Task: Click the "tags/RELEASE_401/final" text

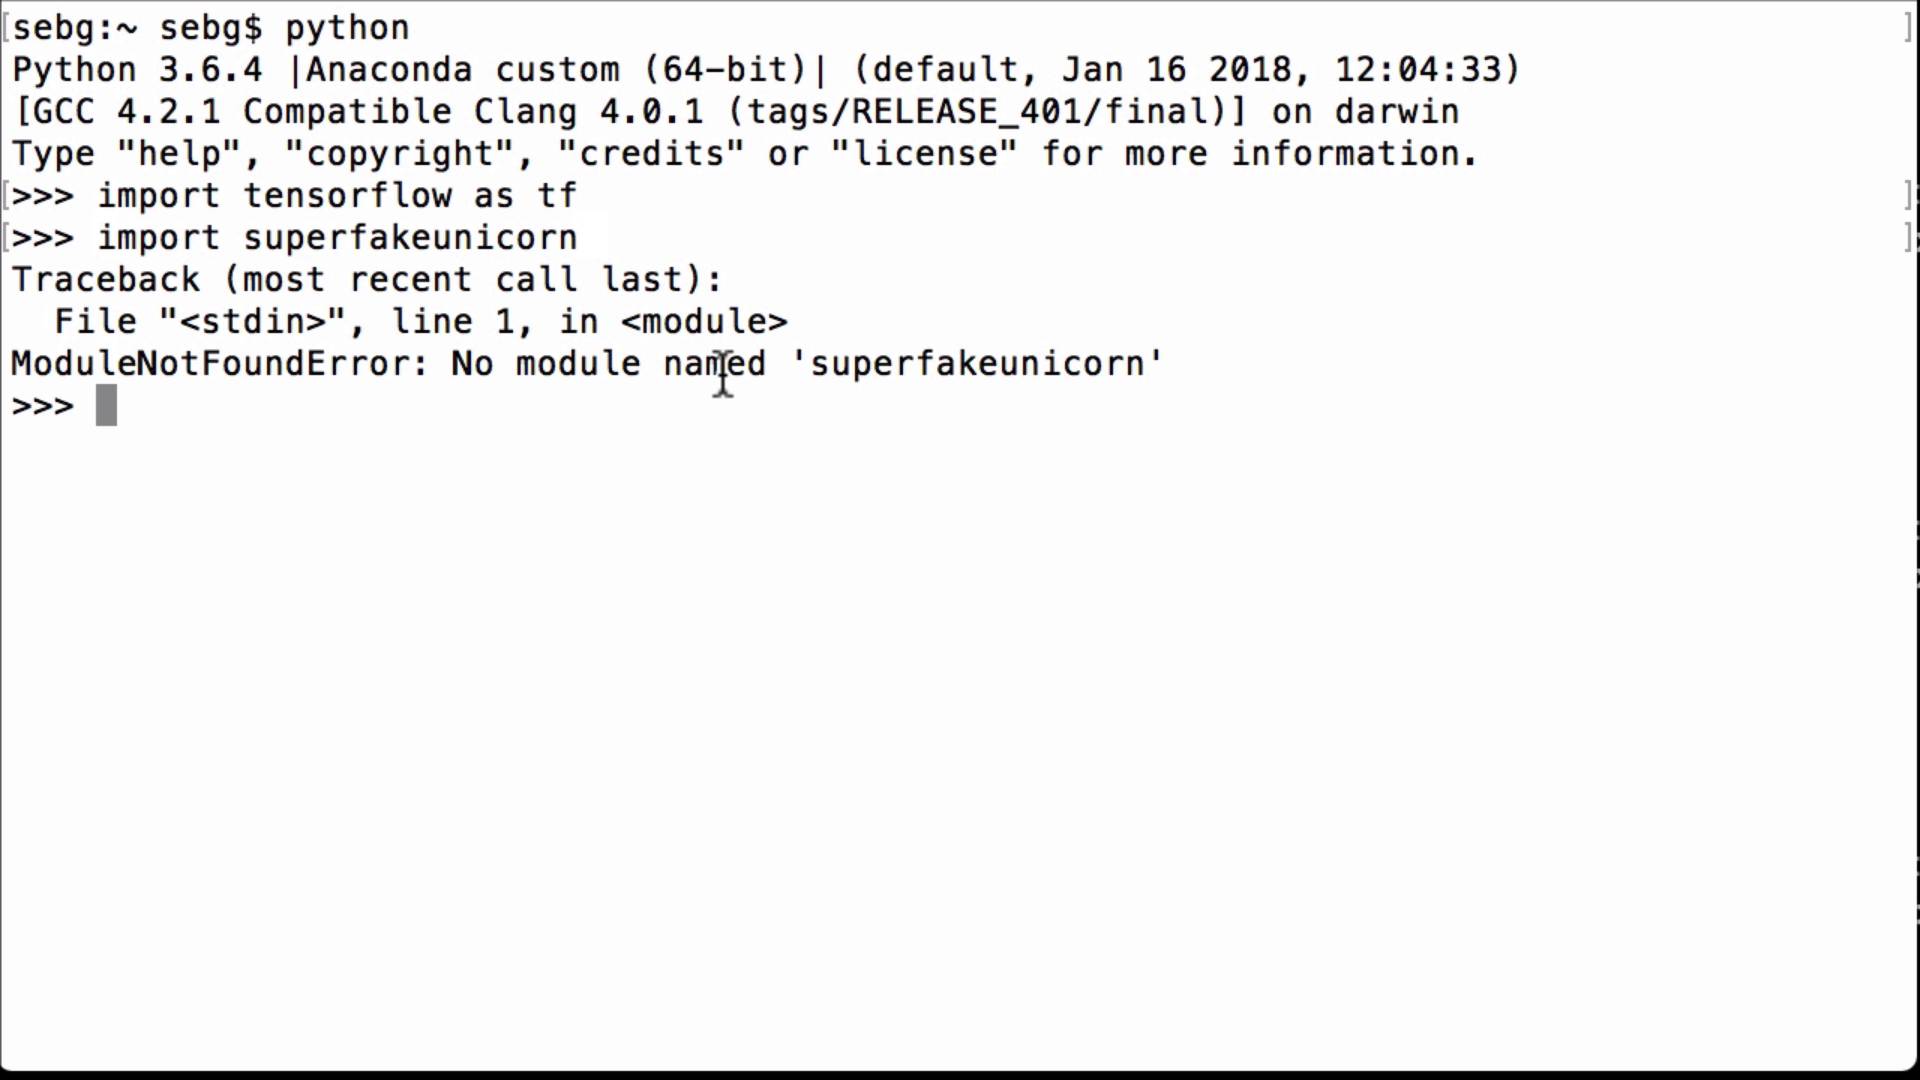Action: pos(977,112)
